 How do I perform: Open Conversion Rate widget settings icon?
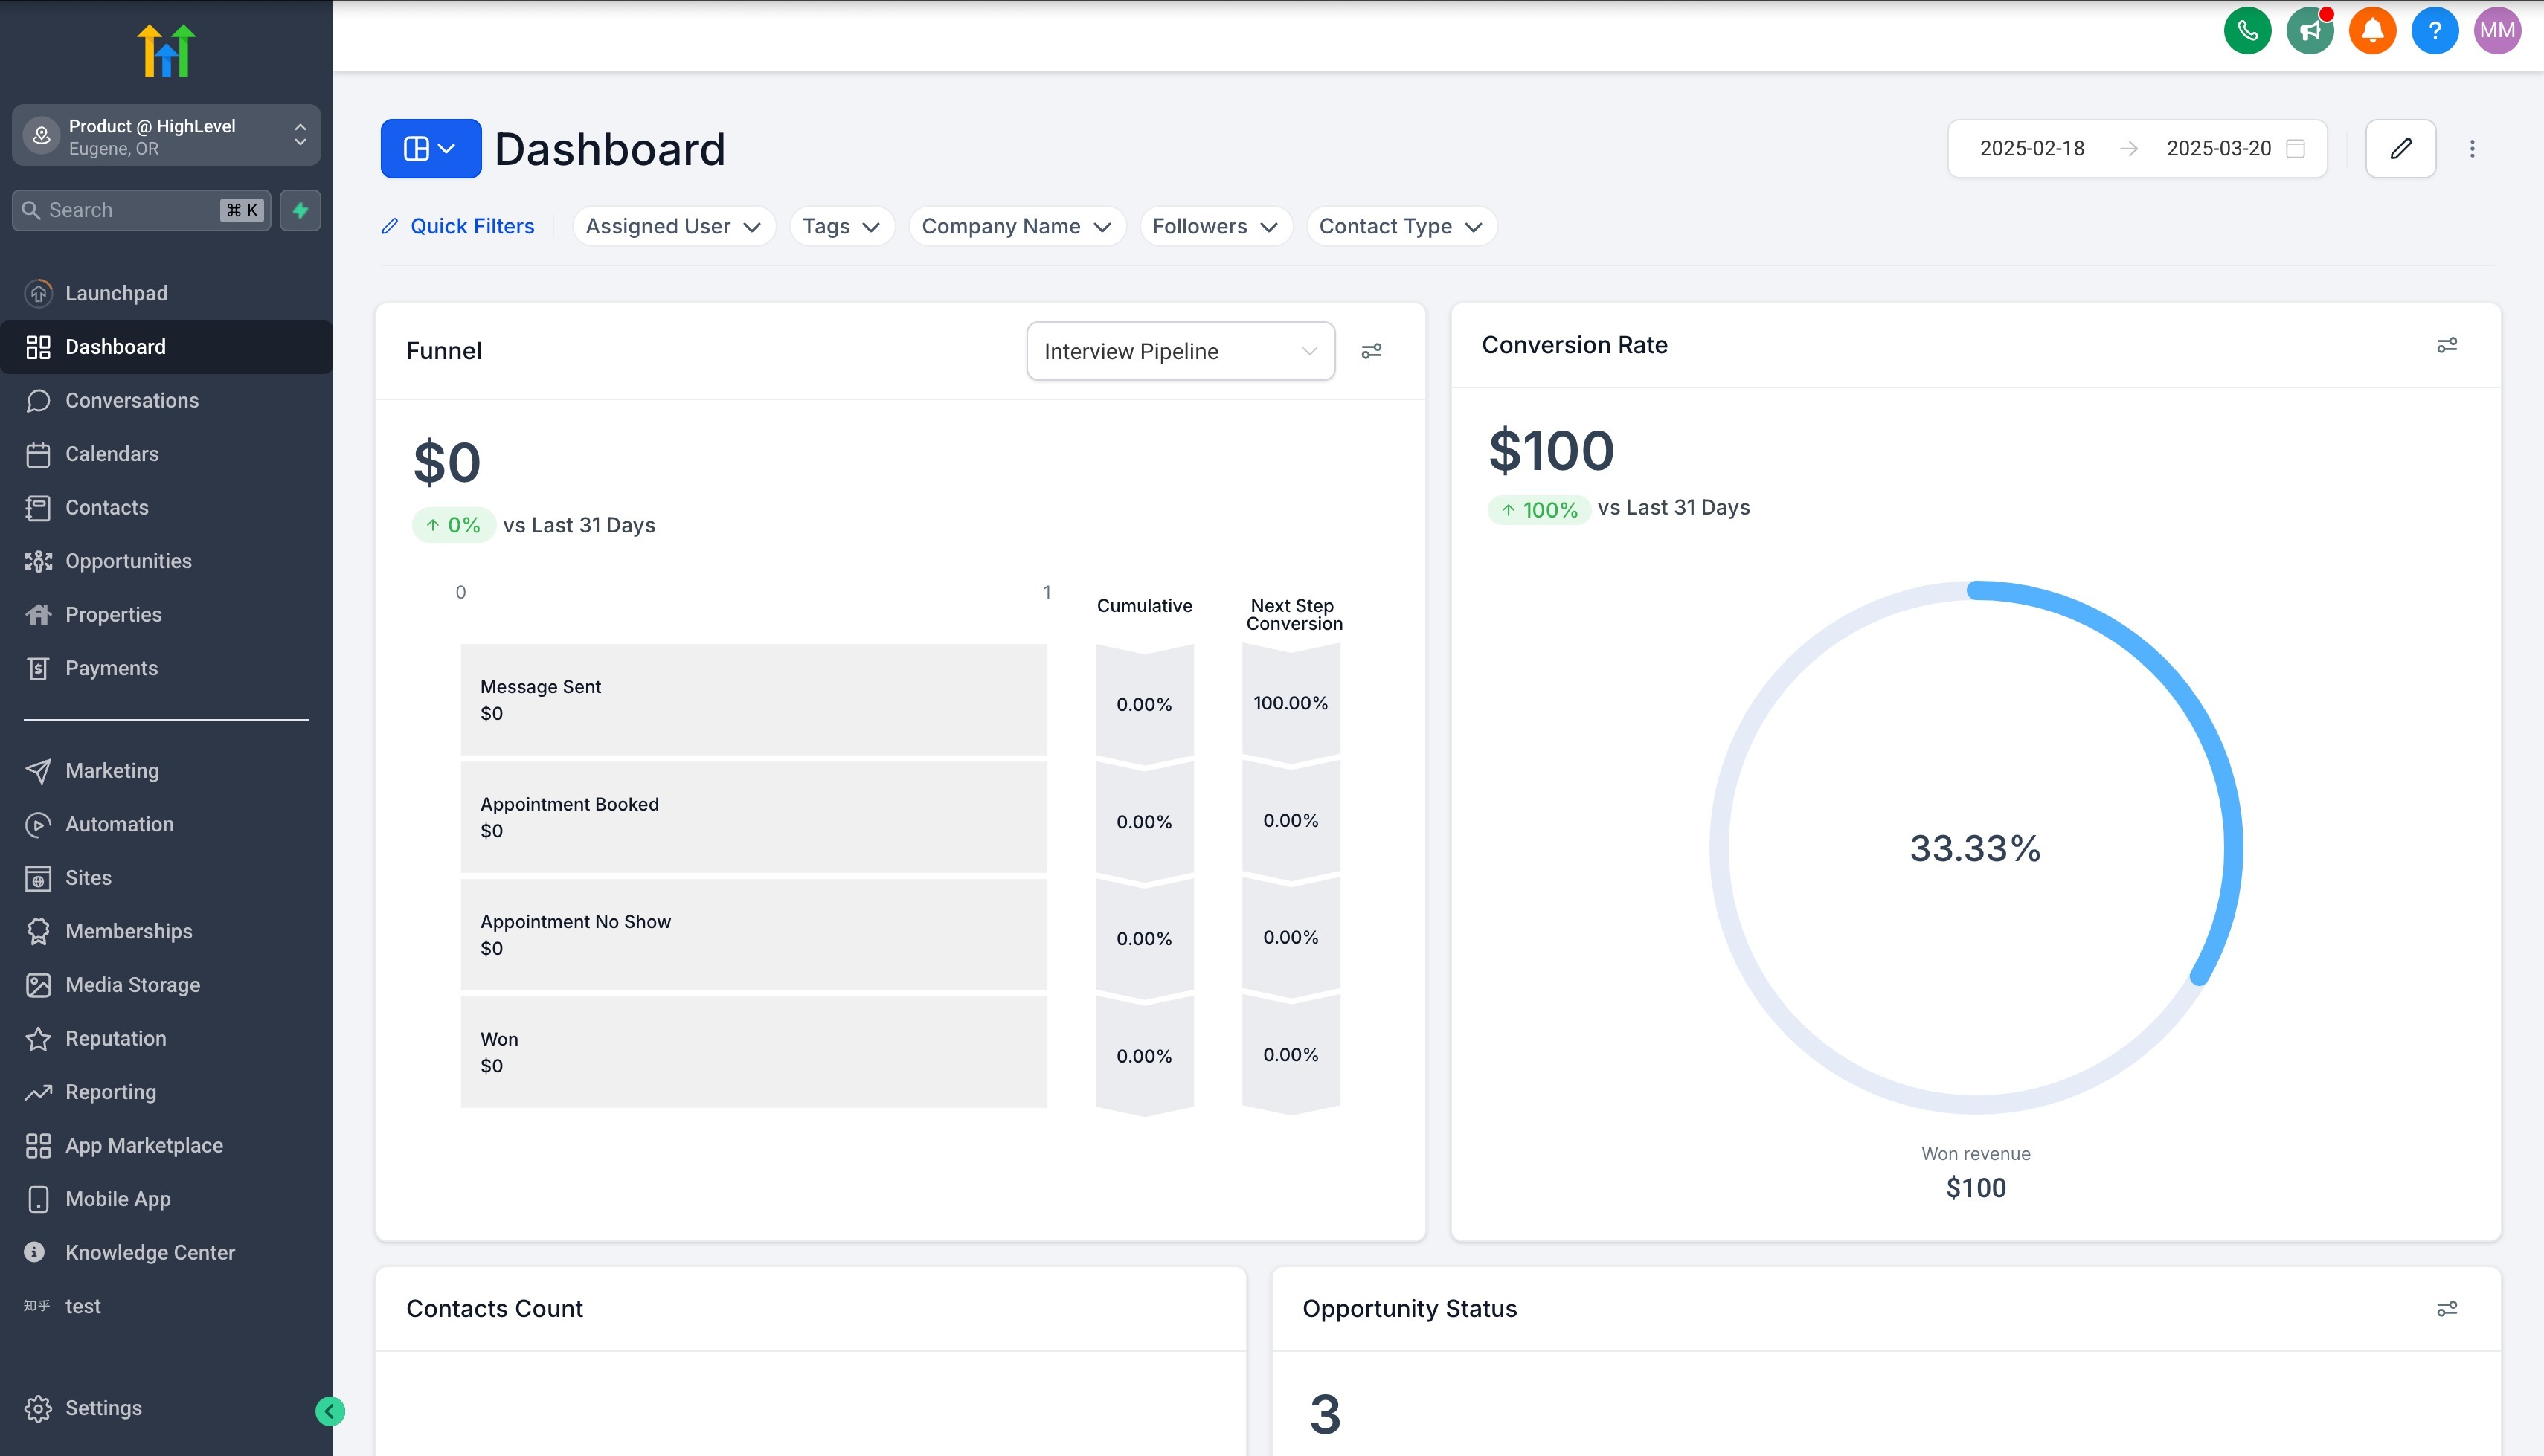pyautogui.click(x=2446, y=345)
